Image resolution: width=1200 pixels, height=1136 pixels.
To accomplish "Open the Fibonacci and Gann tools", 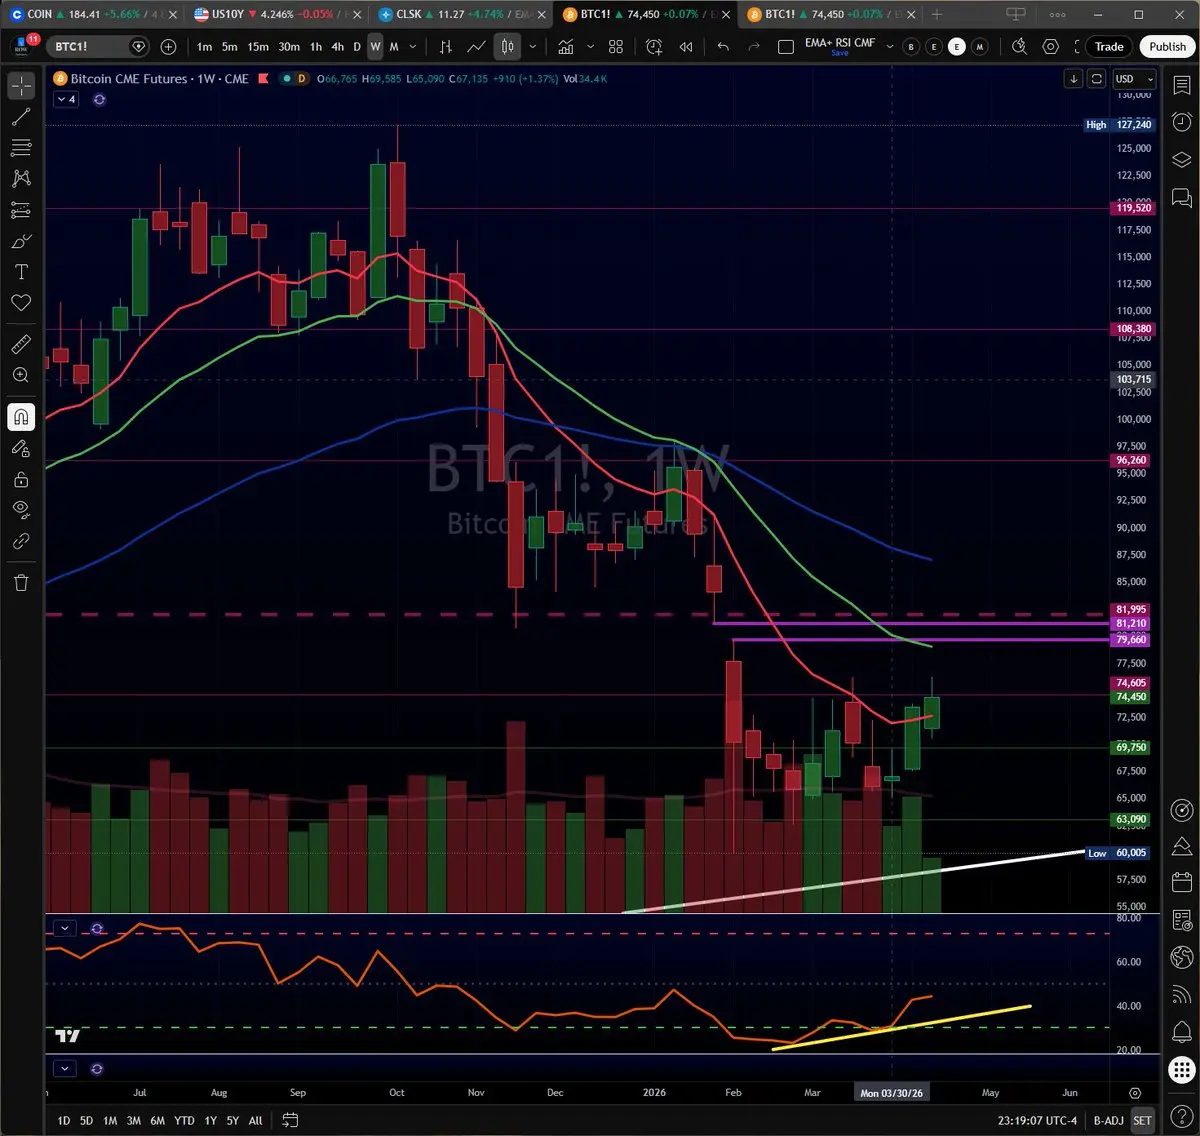I will 21,148.
